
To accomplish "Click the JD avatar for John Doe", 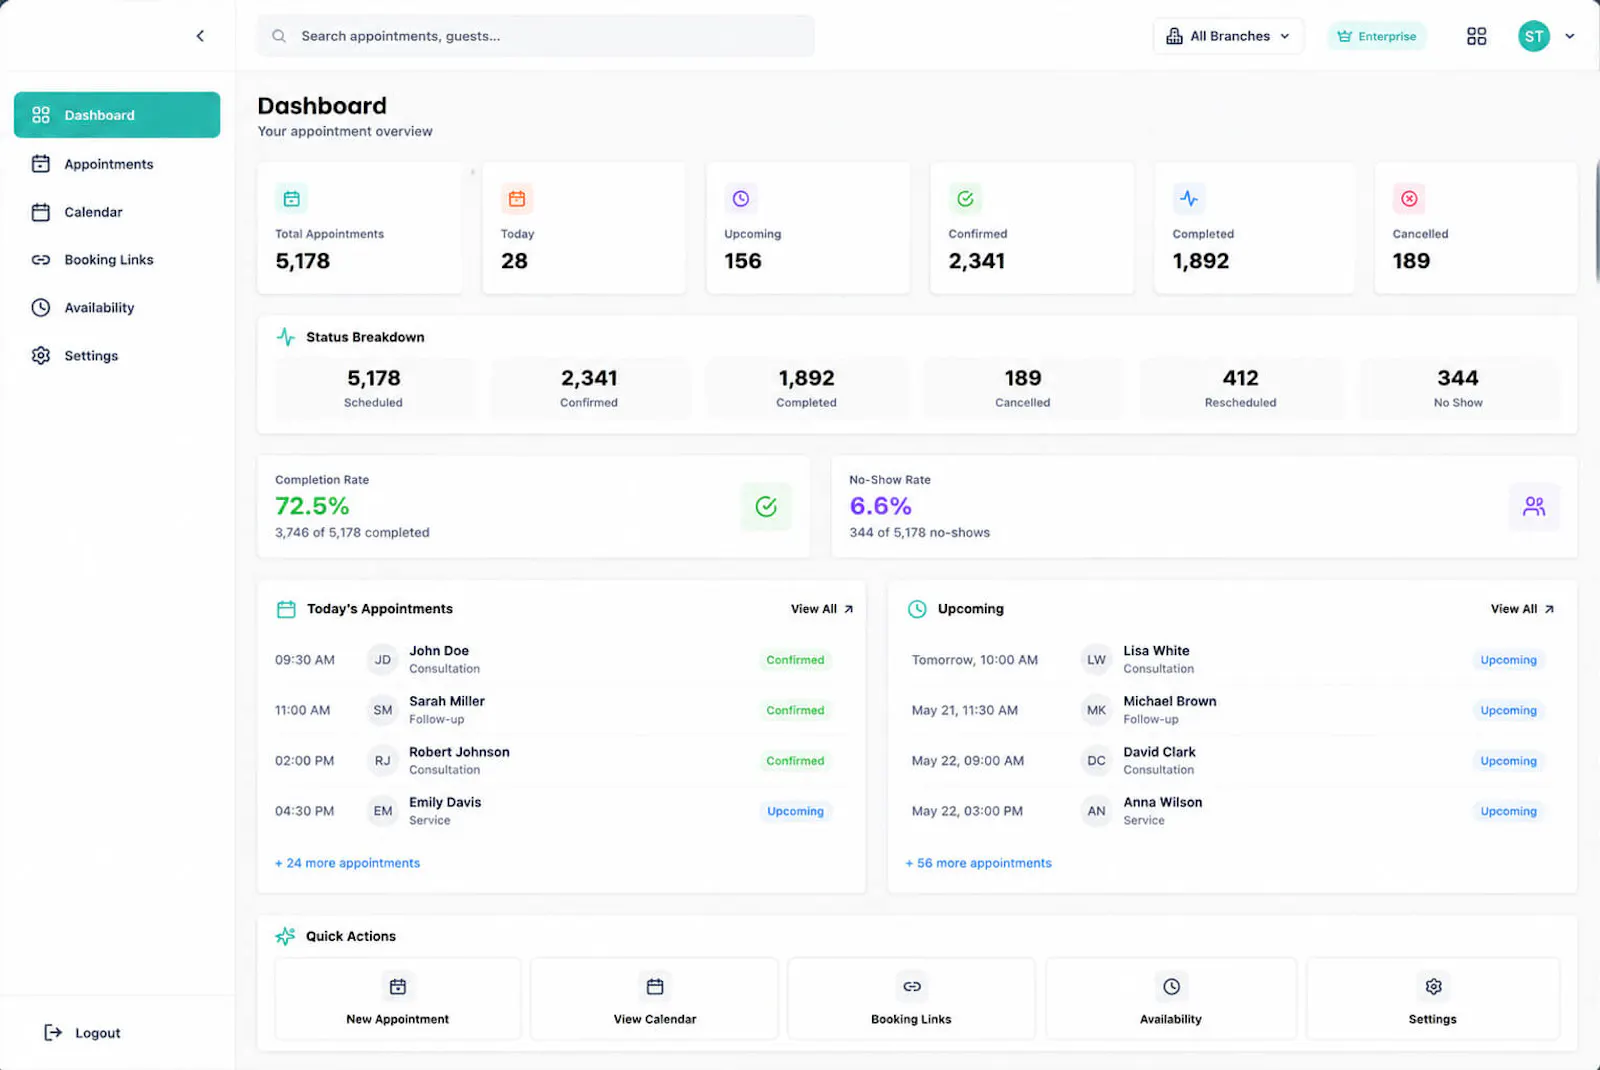I will [x=383, y=660].
